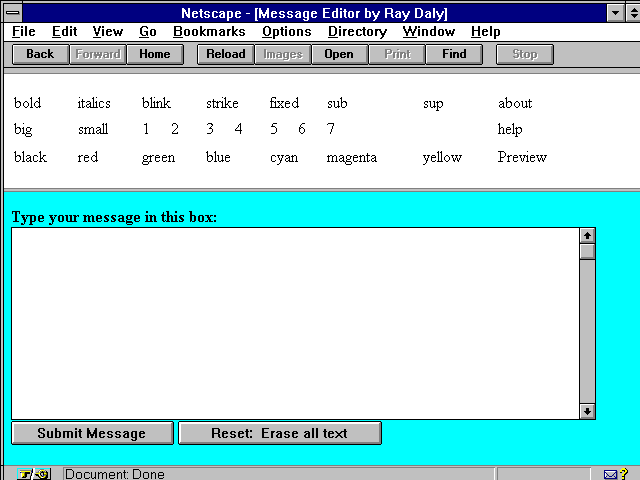Click the Find toolbar button
The image size is (640, 480).
454,54
